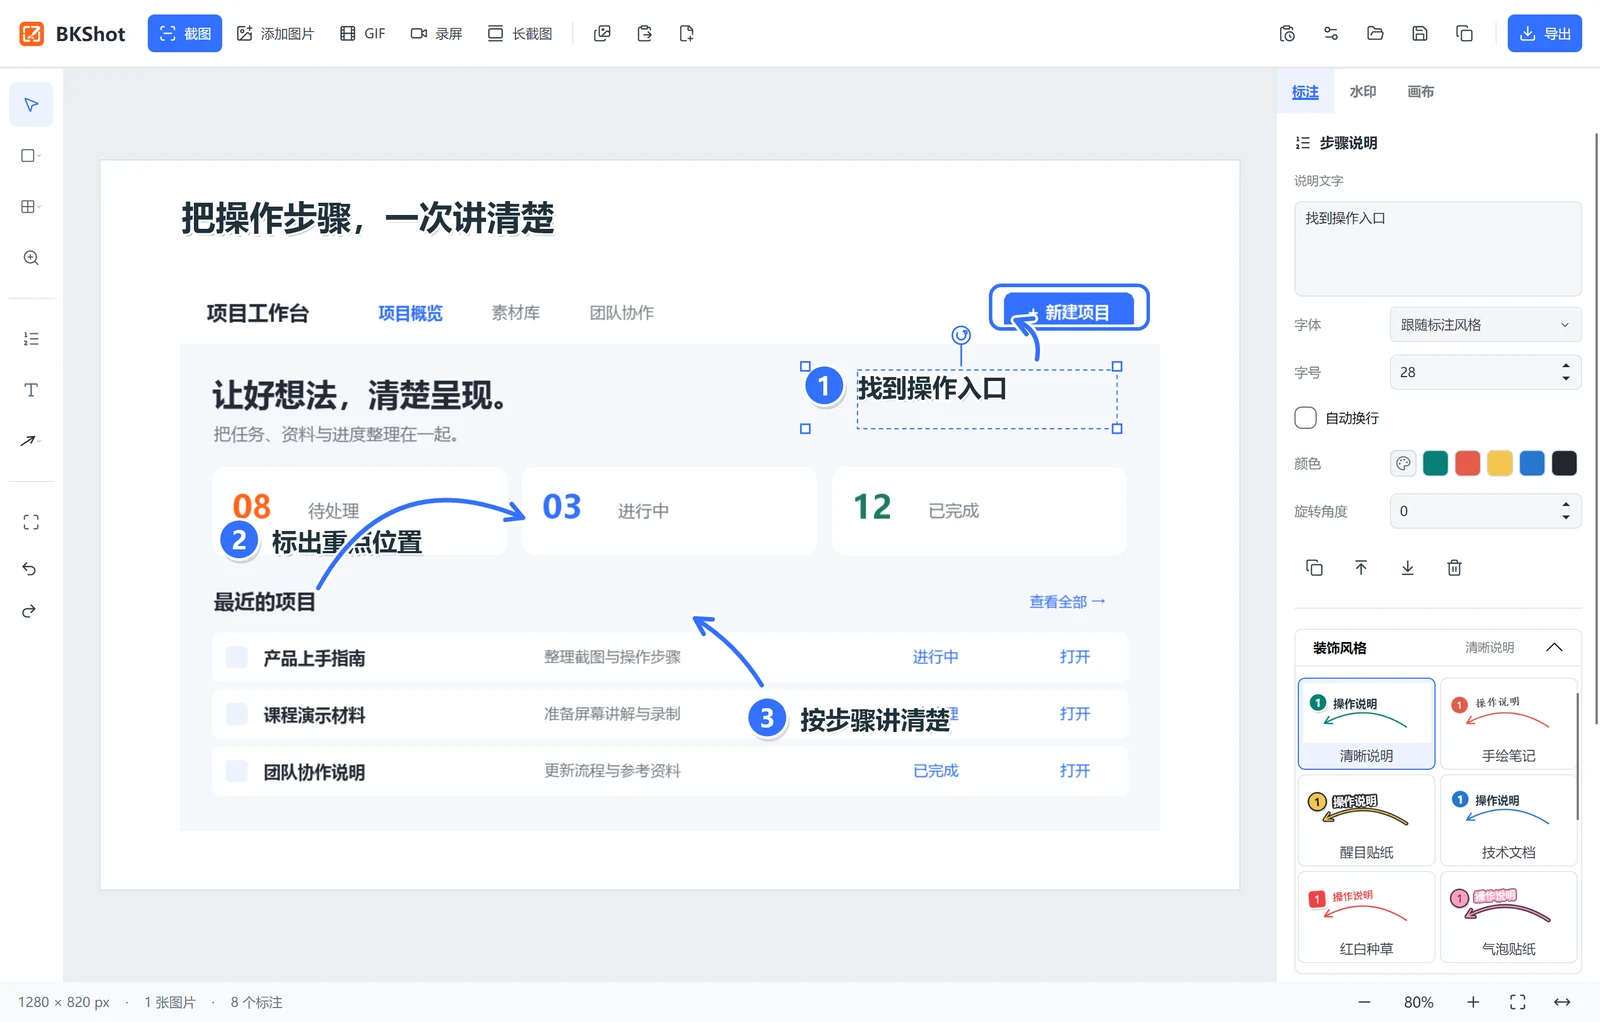Click the 80% zoom level value

click(1418, 1002)
